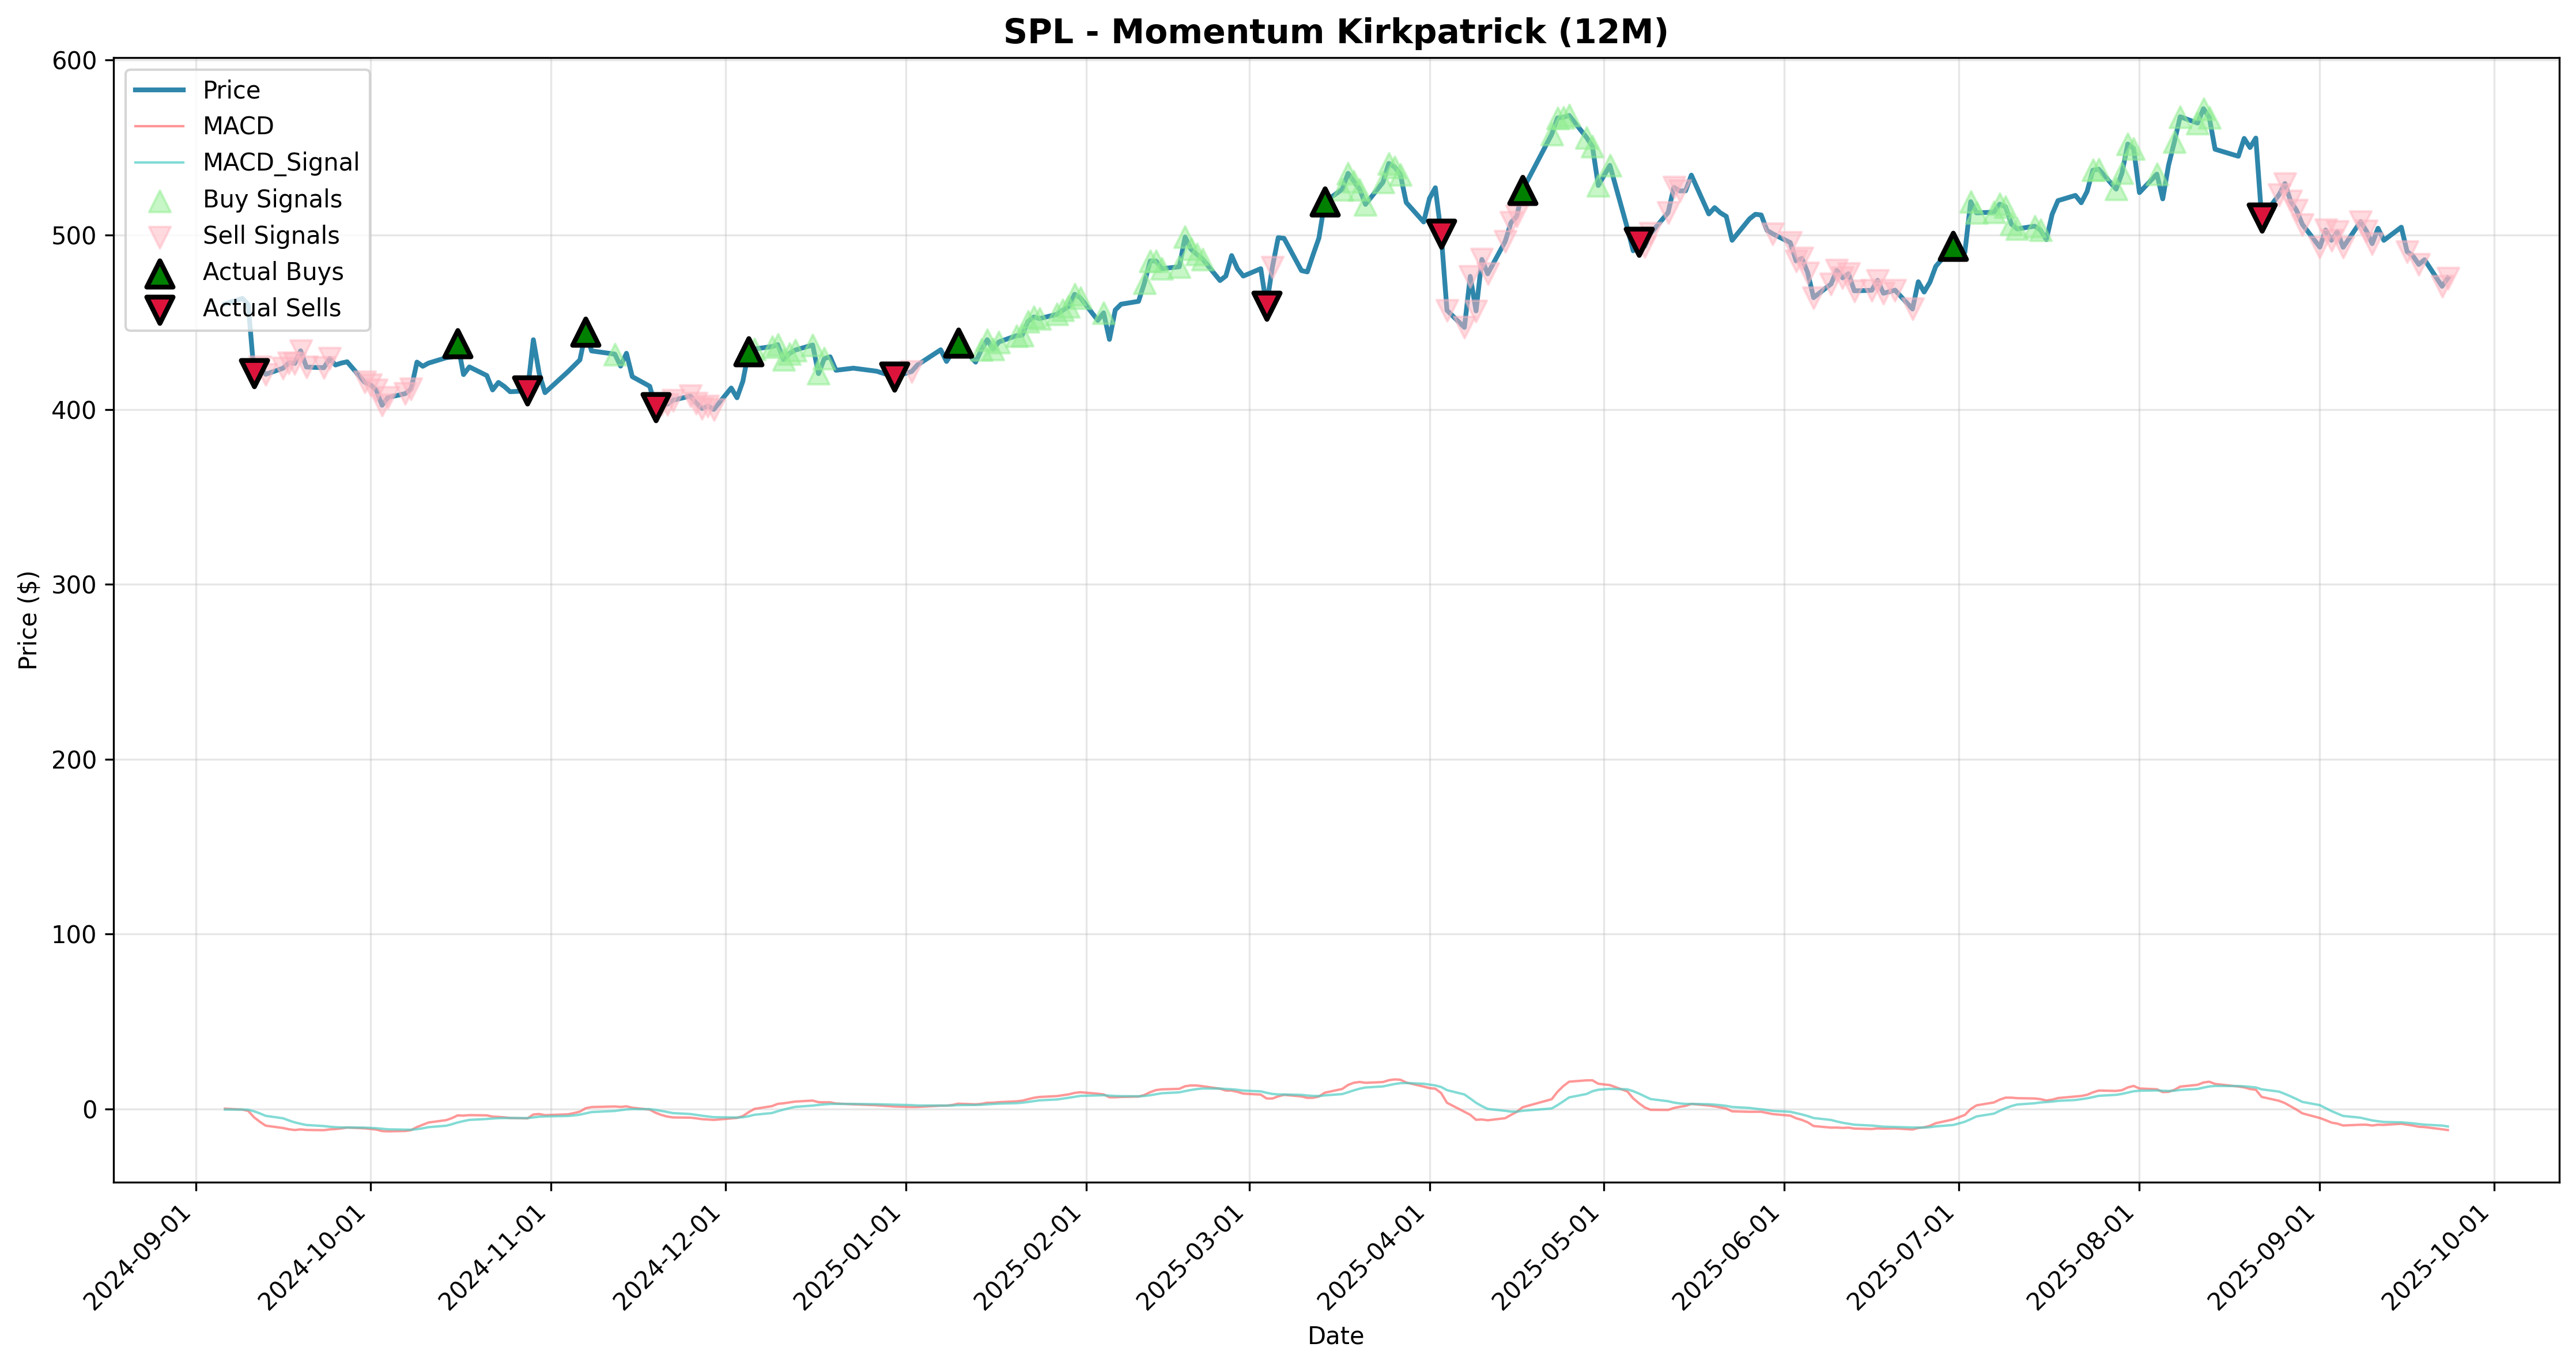Click the Actual Buys legend text

point(273,272)
